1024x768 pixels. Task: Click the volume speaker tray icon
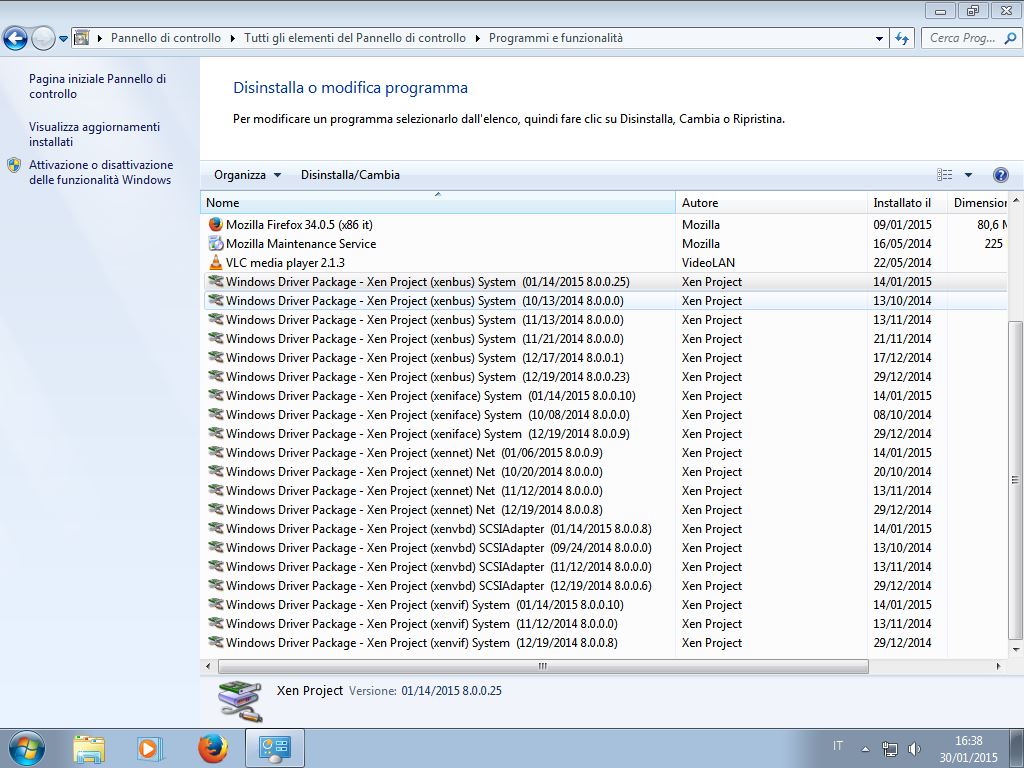(914, 748)
